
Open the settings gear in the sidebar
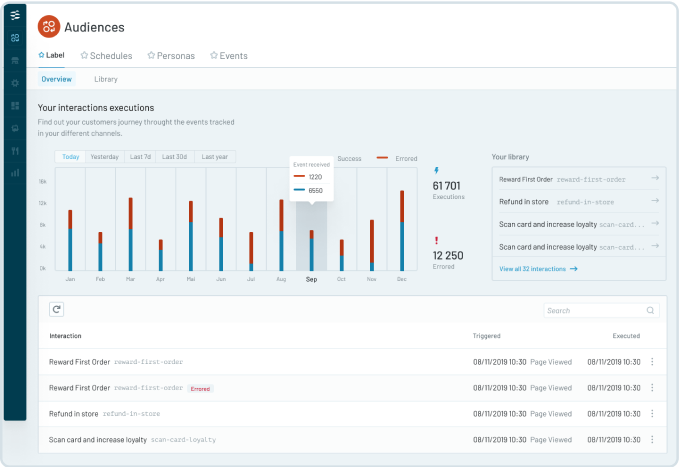(x=14, y=82)
